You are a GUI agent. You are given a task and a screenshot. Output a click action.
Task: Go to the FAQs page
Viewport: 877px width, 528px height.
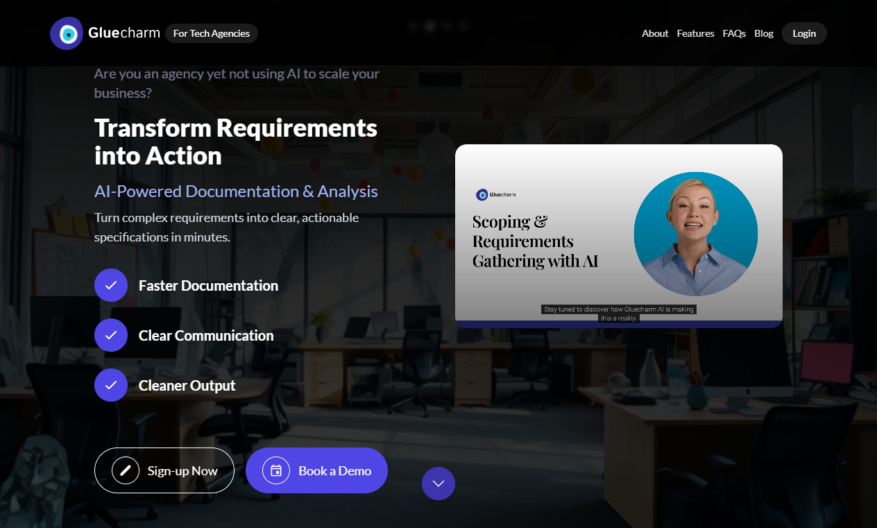point(734,34)
